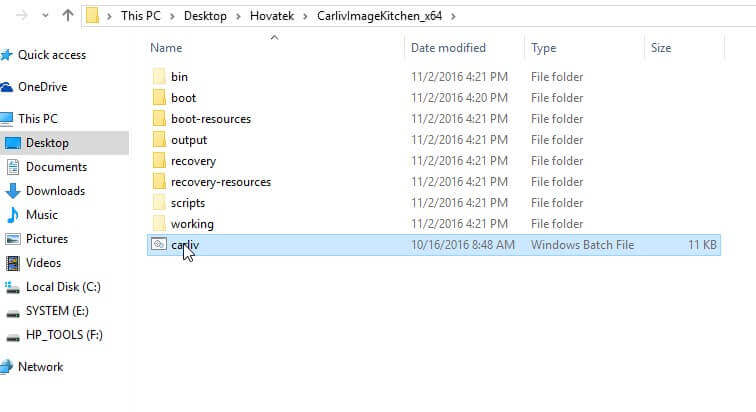Select the recovery folder icon
The height and width of the screenshot is (412, 756).
pyautogui.click(x=158, y=161)
